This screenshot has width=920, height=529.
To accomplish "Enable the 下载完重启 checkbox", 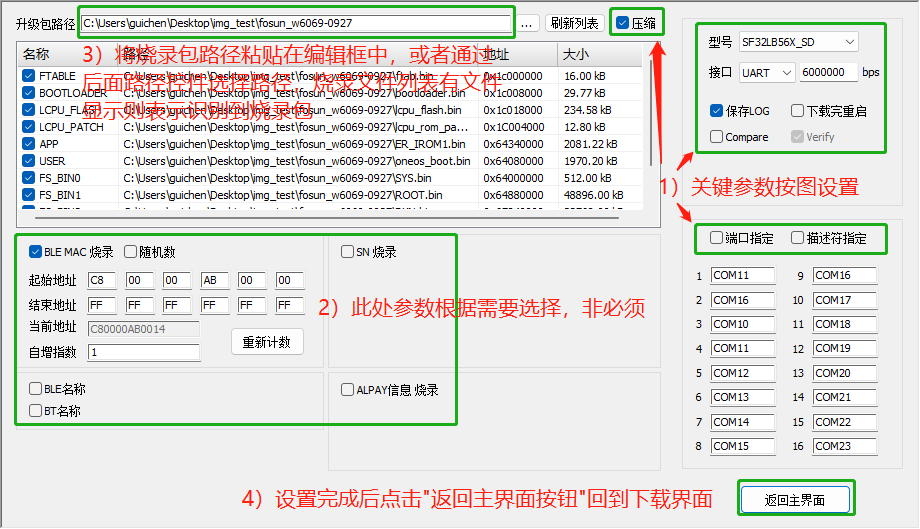I will pos(798,111).
